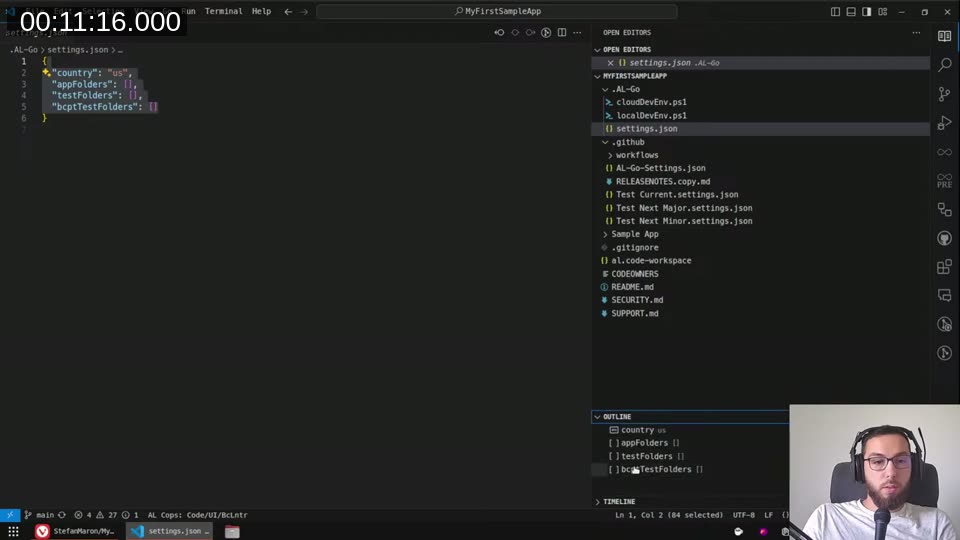The image size is (960, 540).
Task: Open the chat comments activity bar icon
Action: [x=944, y=296]
